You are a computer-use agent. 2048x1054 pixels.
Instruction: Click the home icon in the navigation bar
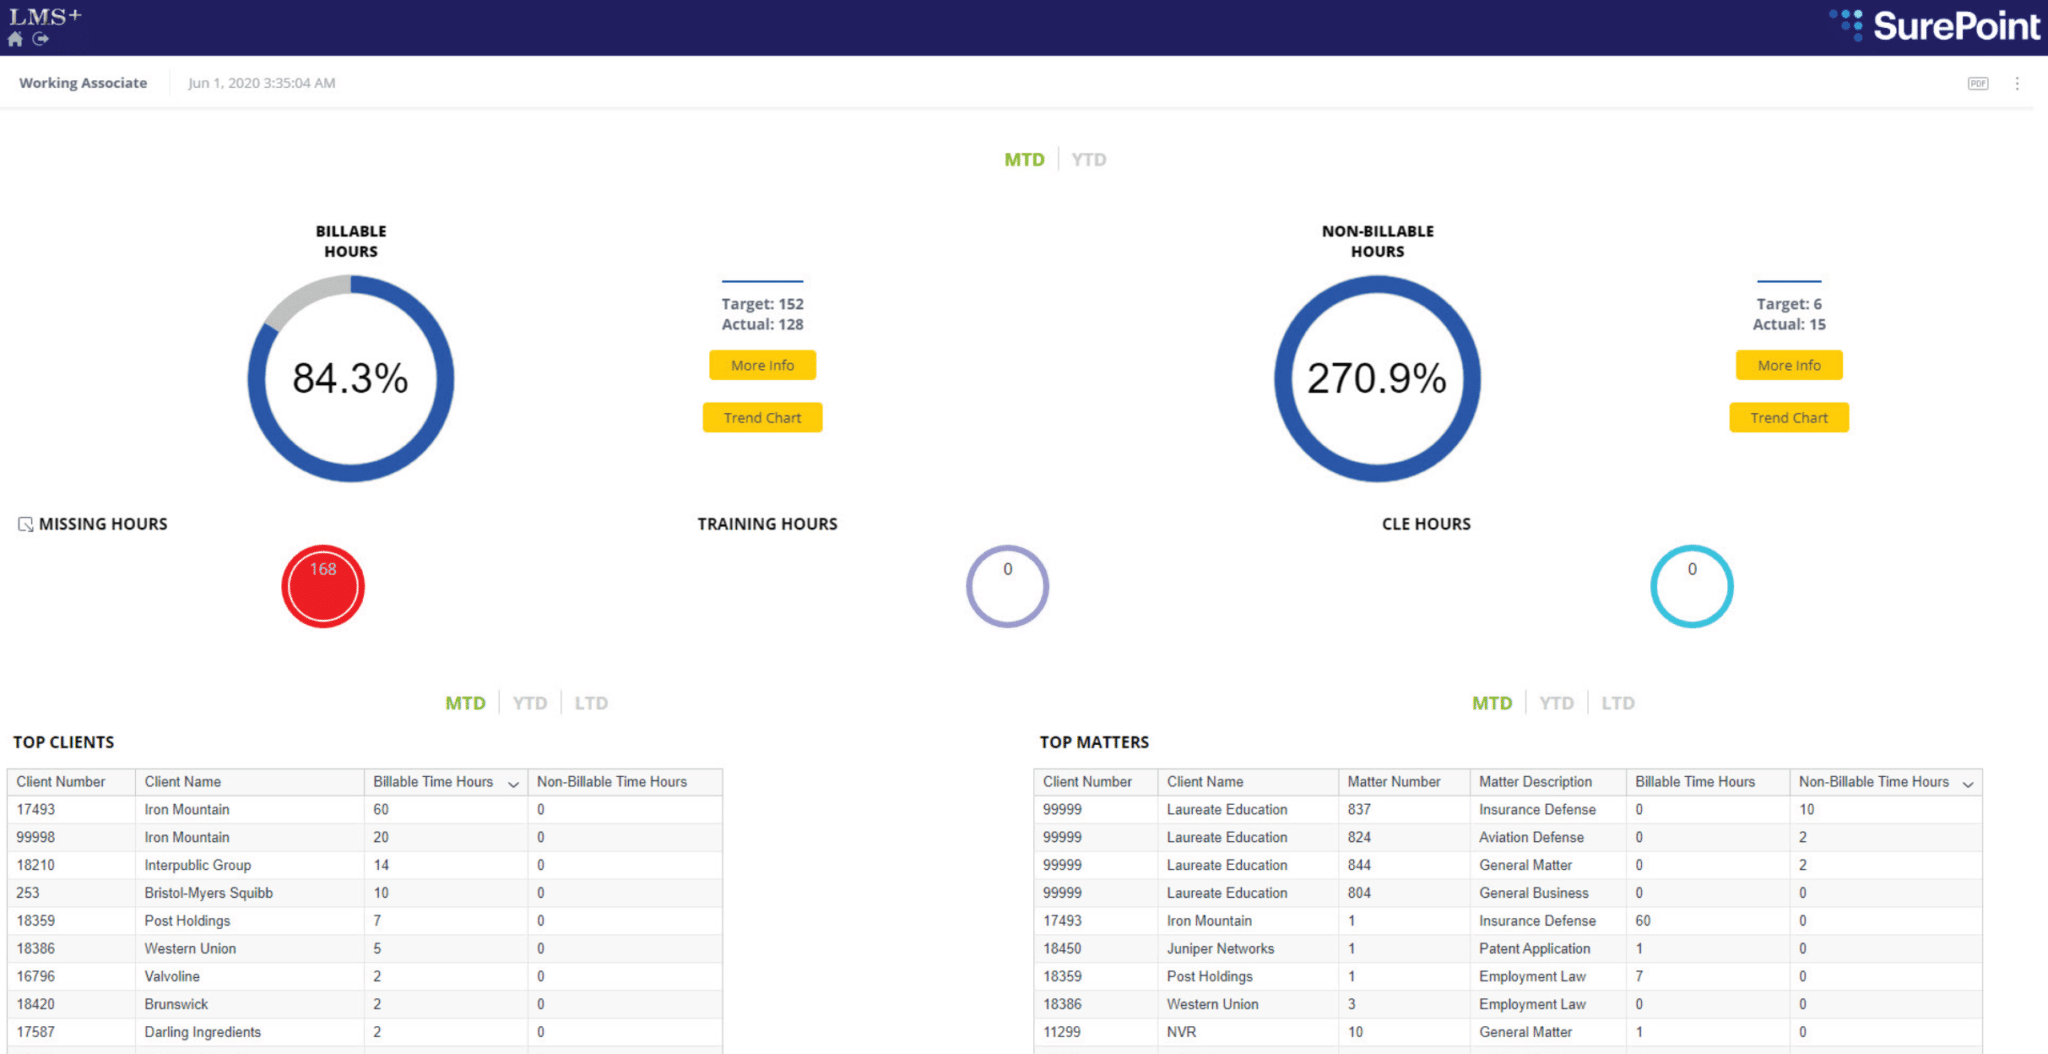pyautogui.click(x=14, y=40)
